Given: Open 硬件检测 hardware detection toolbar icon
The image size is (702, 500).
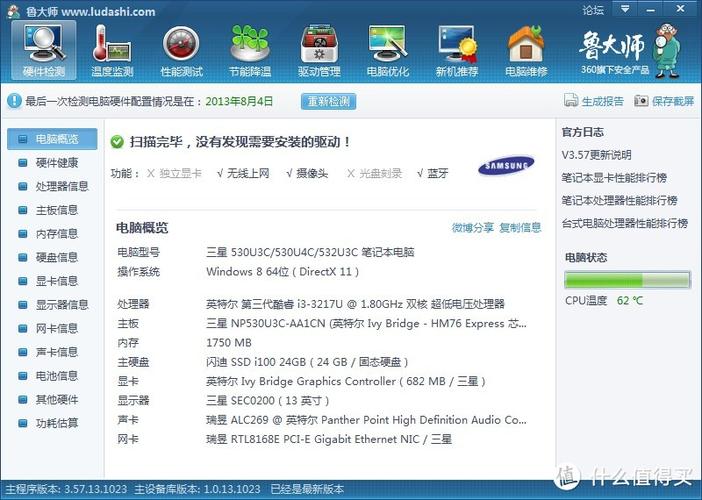Looking at the screenshot, I should 44,51.
